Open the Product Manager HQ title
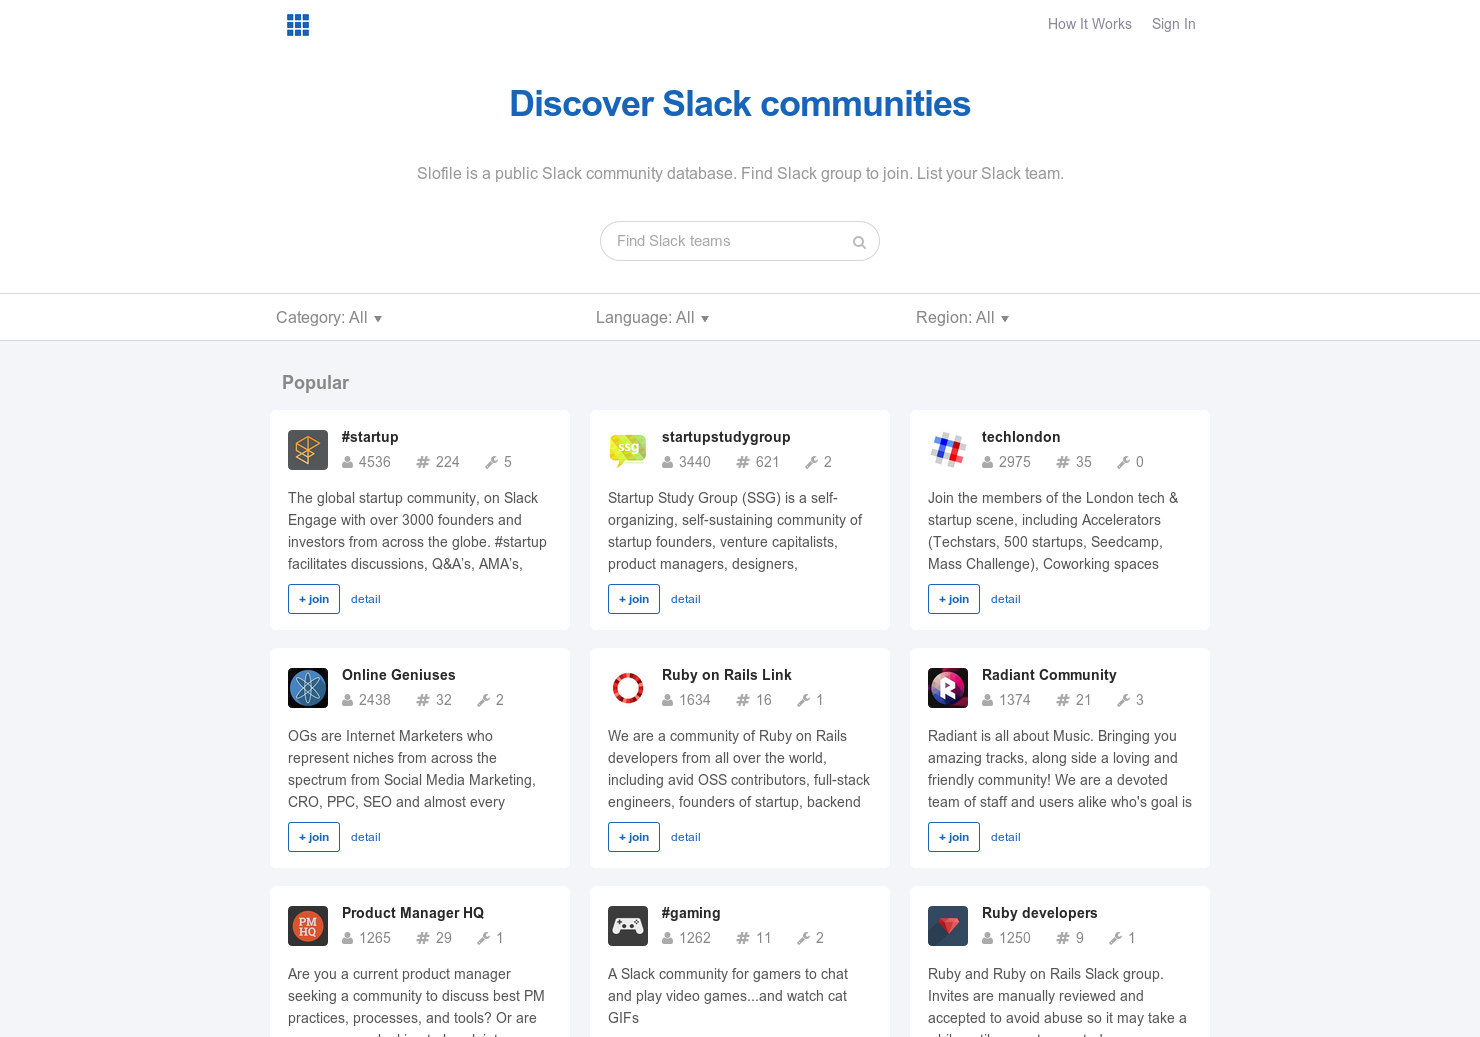The image size is (1480, 1037). click(413, 913)
